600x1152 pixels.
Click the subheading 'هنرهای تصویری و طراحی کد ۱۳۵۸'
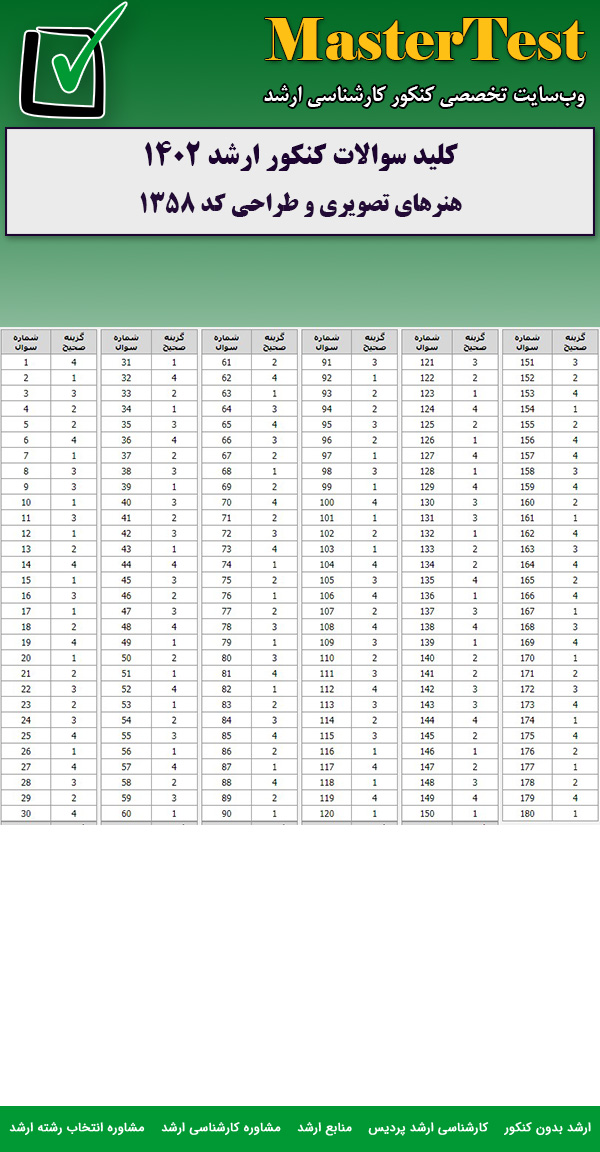pos(300,204)
